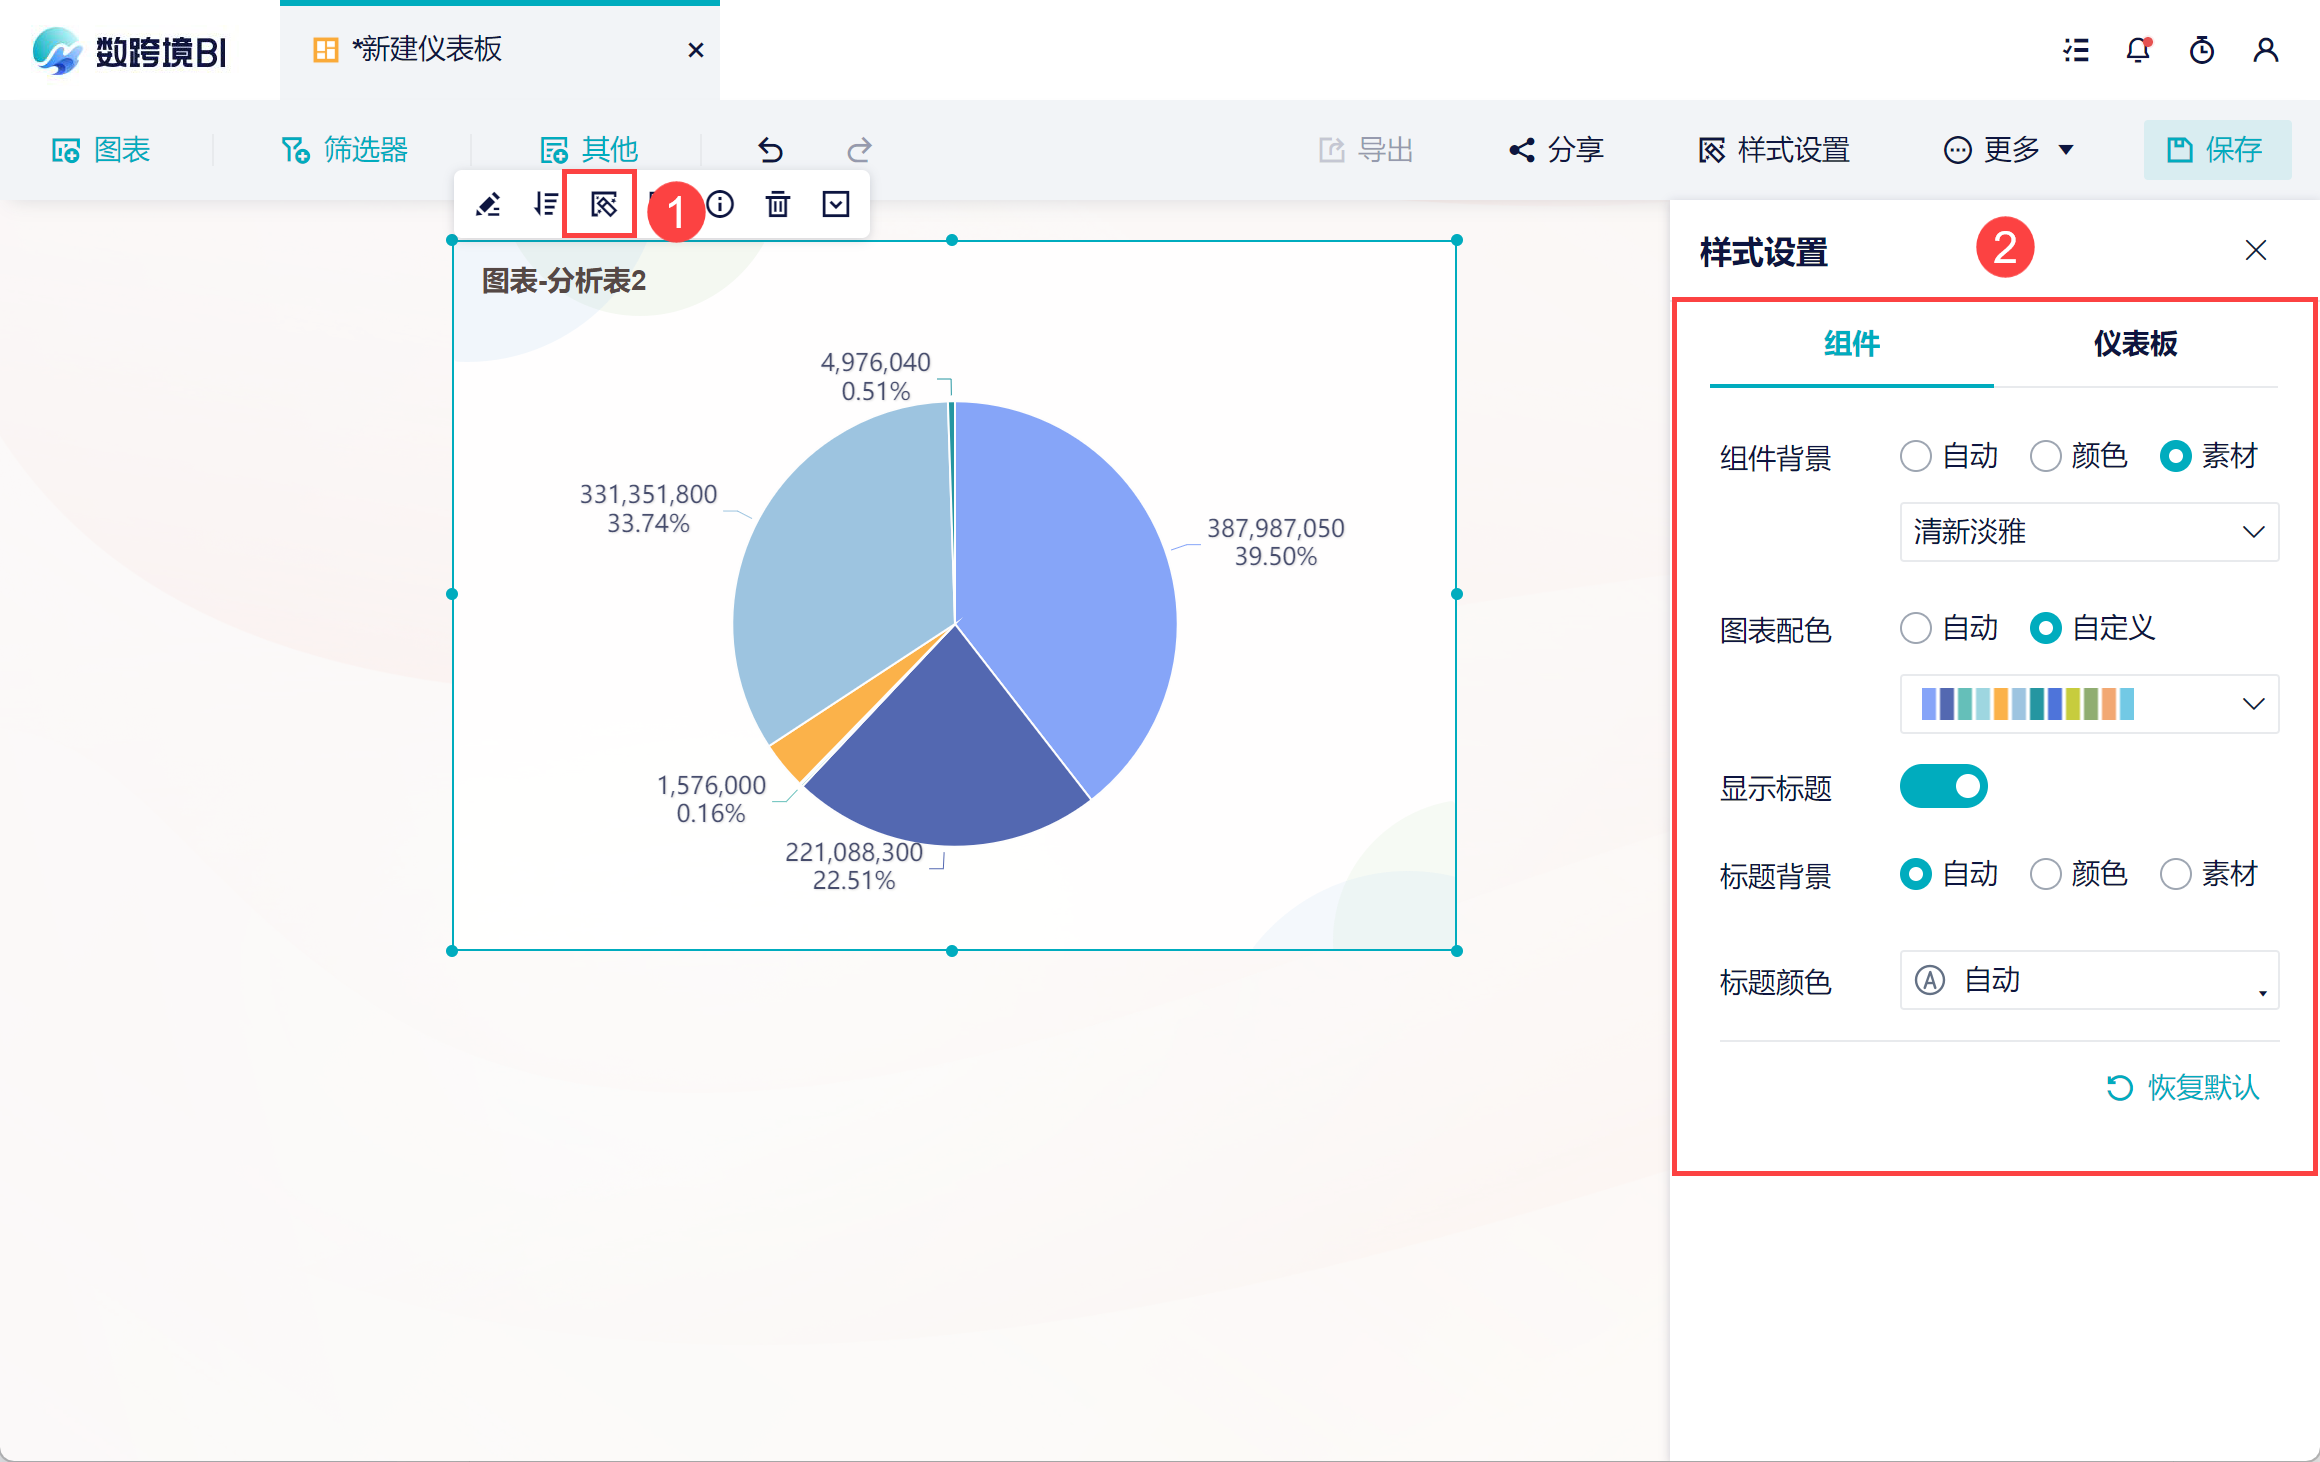Click 恢复默认 to reset styles
Screen dimensions: 2320x1462
point(2183,1087)
